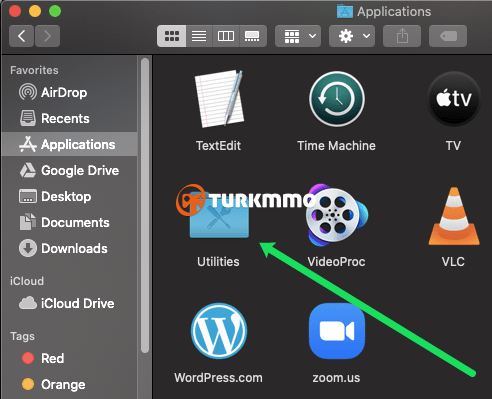Image resolution: width=492 pixels, height=399 pixels.
Task: Select the Time Machine app icon
Action: 337,99
